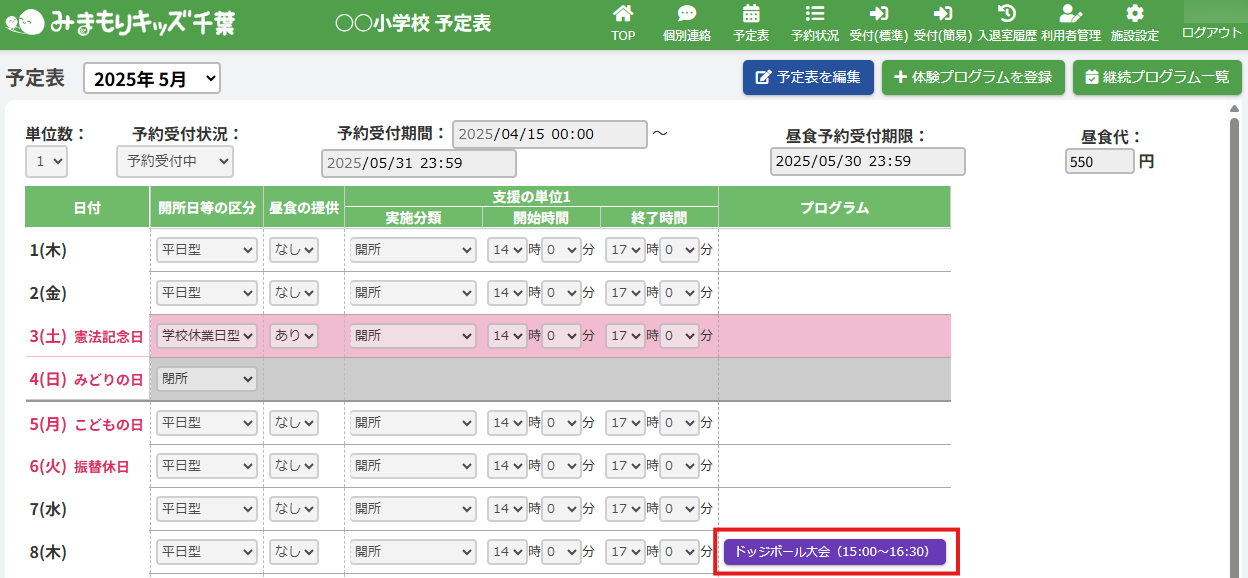This screenshot has width=1248, height=578.
Task: Open 利用者管理 user icon
Action: click(x=1070, y=14)
